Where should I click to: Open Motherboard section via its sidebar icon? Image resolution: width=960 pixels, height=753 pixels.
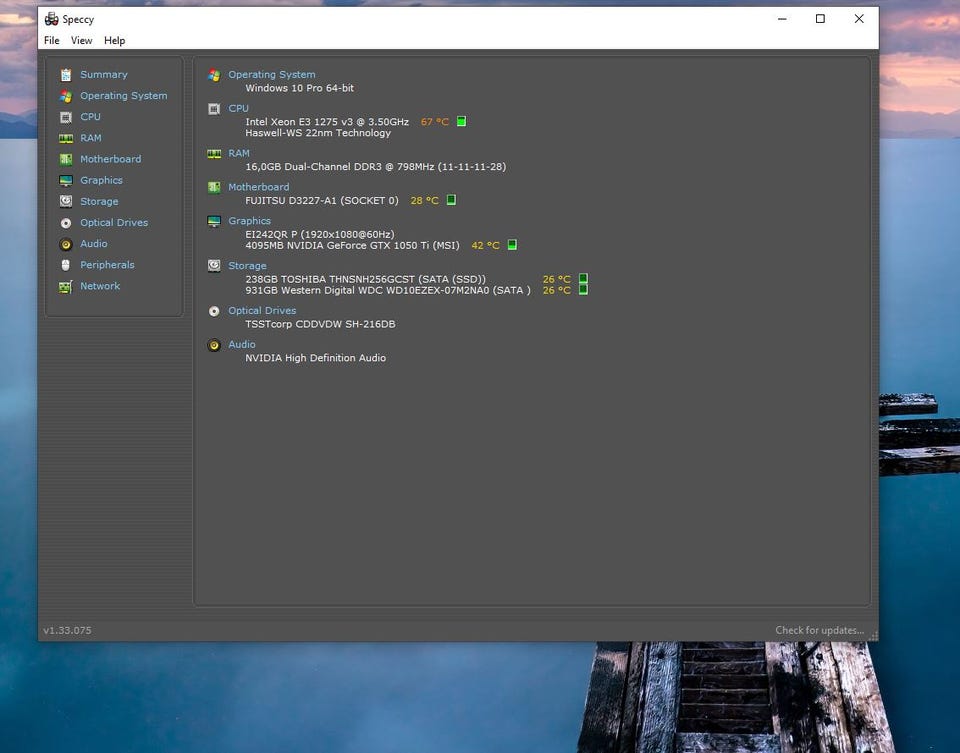tap(66, 159)
